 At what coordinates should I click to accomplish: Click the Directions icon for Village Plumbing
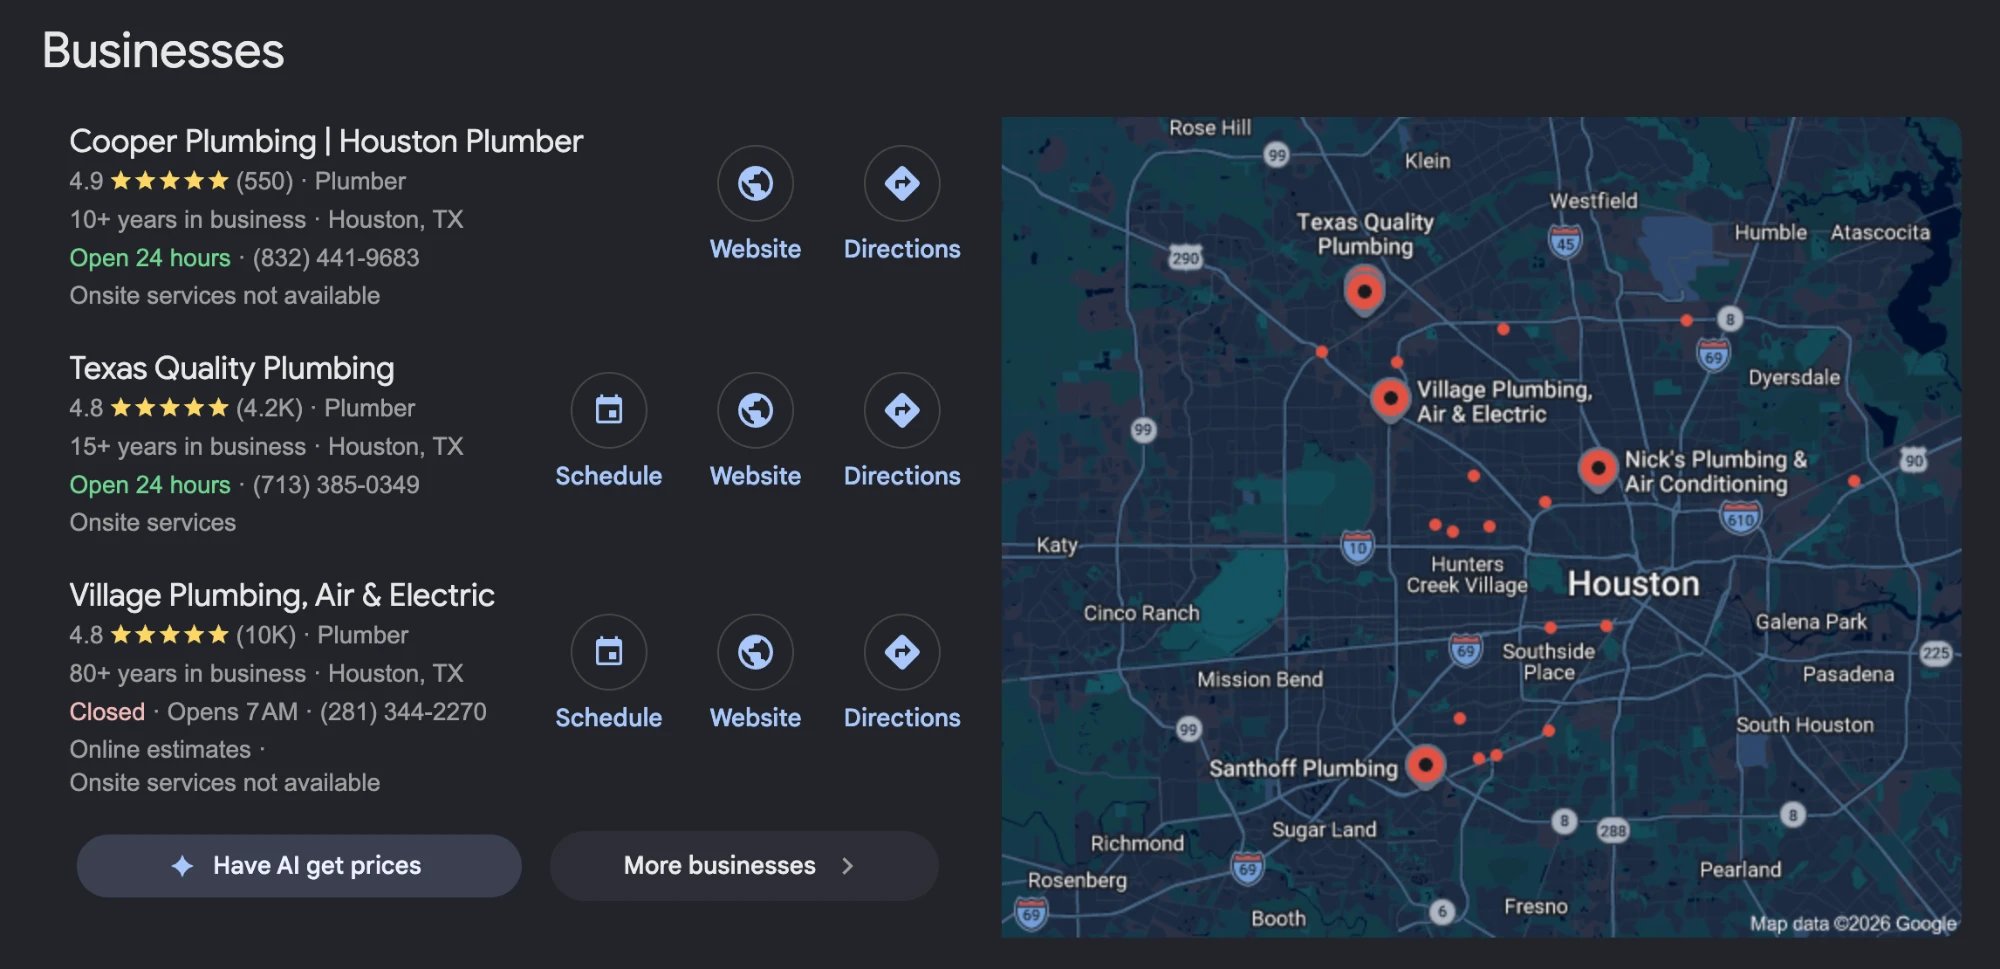pos(902,652)
